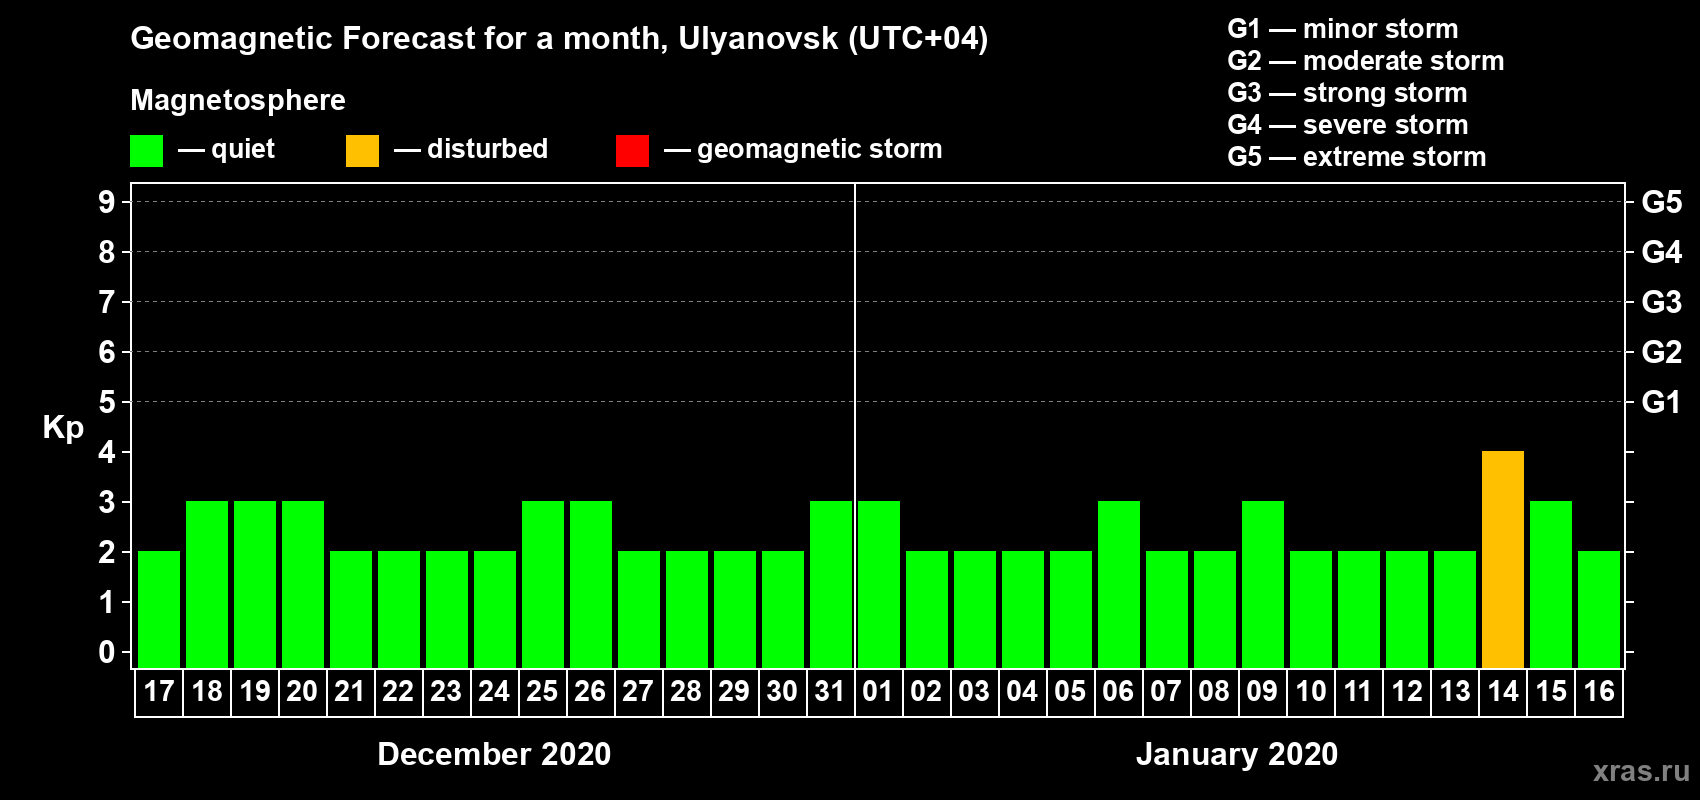1700x800 pixels.
Task: Click the 'G5 — extreme storm' legend line
Action: (1357, 157)
